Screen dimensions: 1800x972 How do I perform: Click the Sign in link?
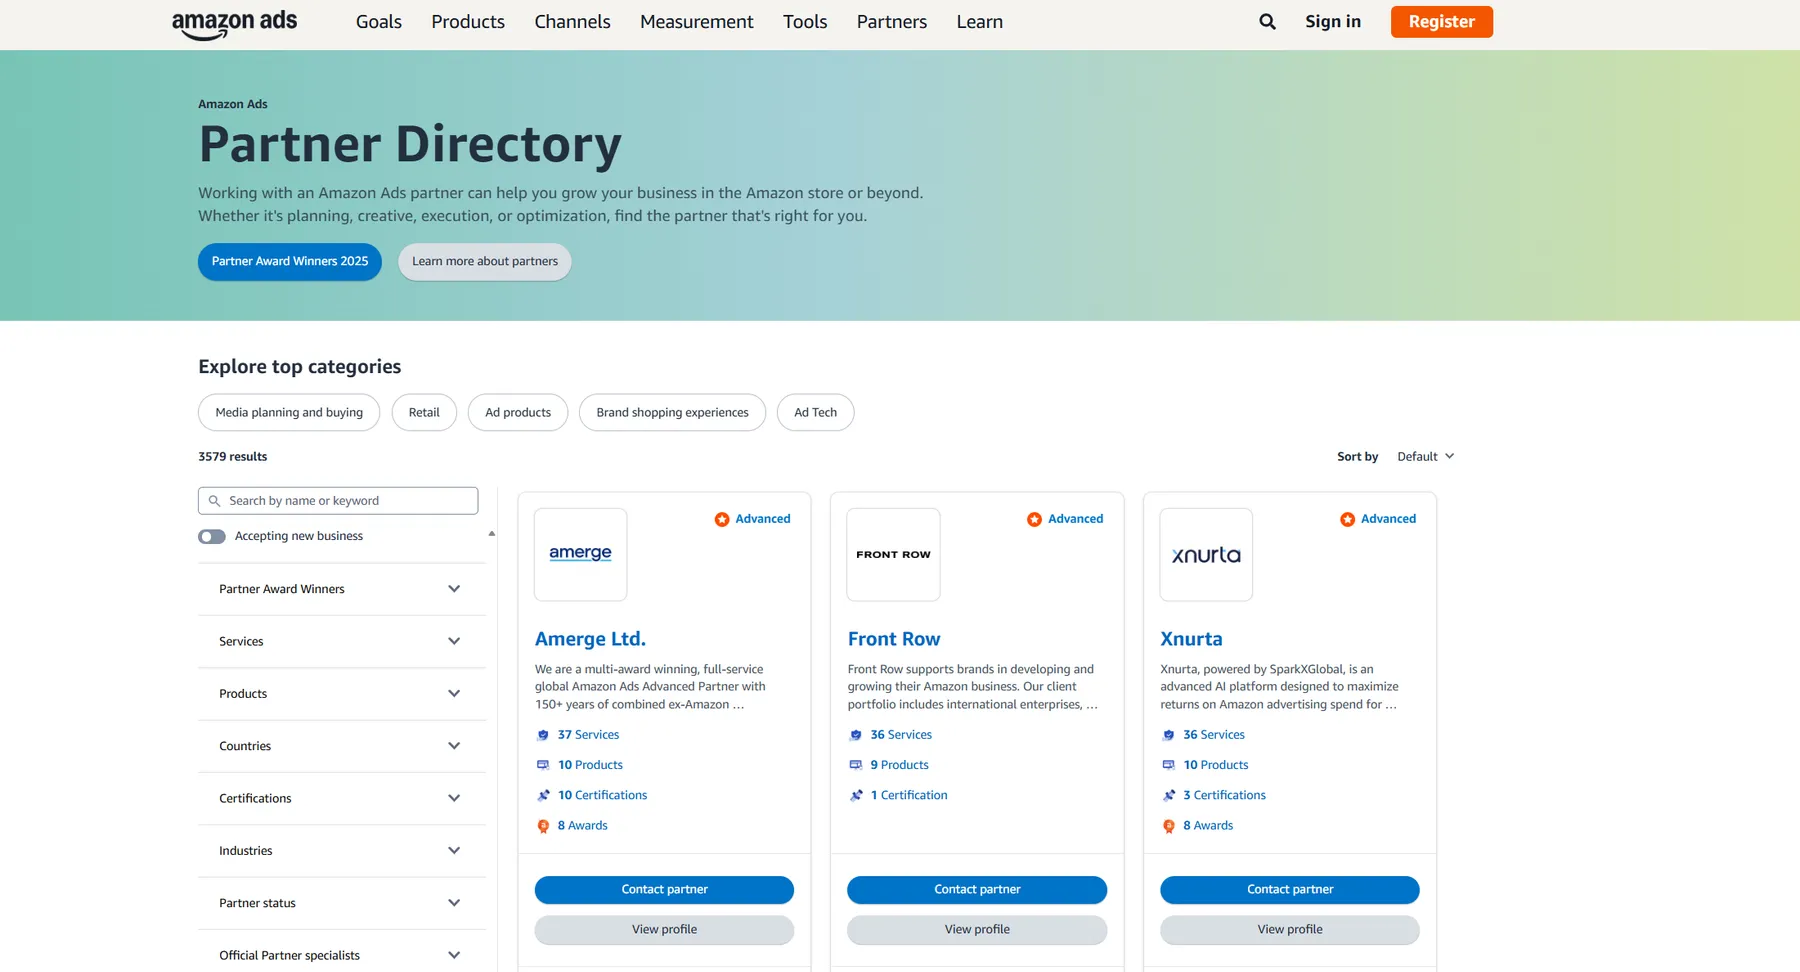click(x=1333, y=22)
